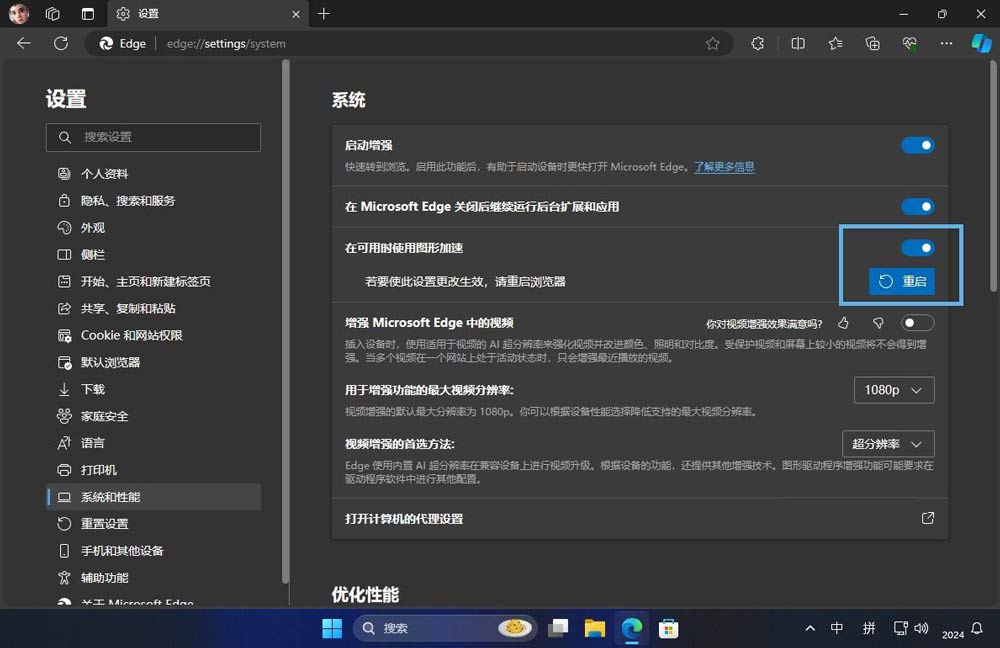Open 下载 settings page
1000x648 pixels.
pos(153,389)
